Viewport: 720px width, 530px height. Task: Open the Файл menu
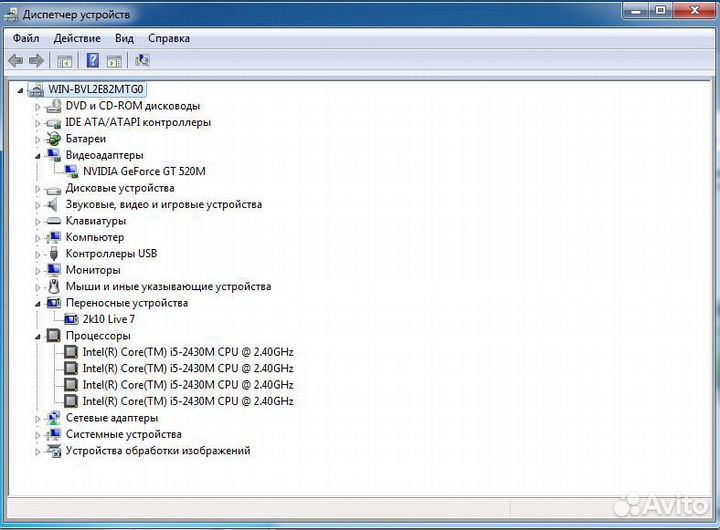[x=26, y=38]
